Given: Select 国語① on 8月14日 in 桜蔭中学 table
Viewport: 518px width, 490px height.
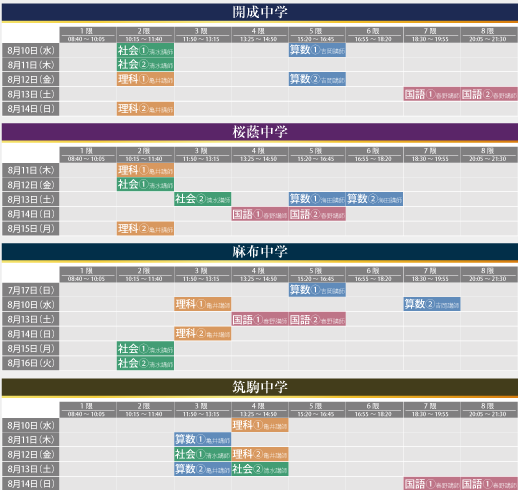Looking at the screenshot, I should 260,214.
